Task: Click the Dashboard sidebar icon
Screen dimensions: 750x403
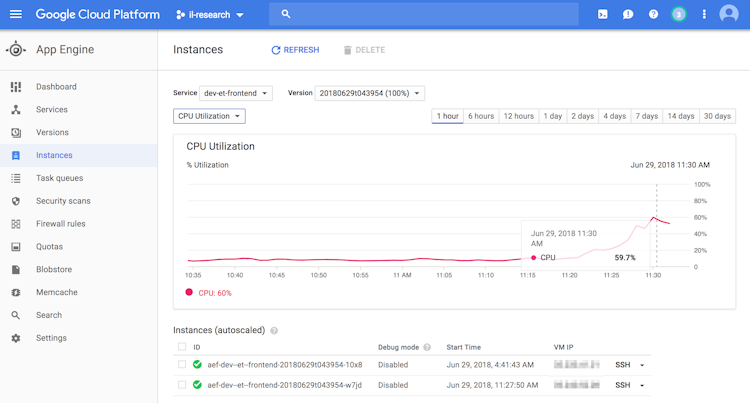Action: point(16,87)
